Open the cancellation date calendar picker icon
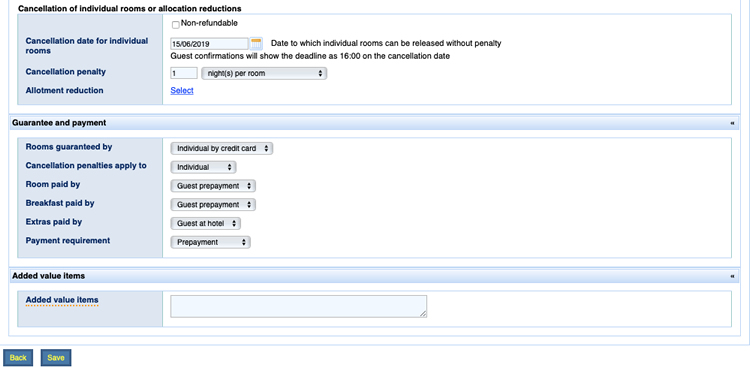Image resolution: width=750 pixels, height=374 pixels. pyautogui.click(x=256, y=44)
